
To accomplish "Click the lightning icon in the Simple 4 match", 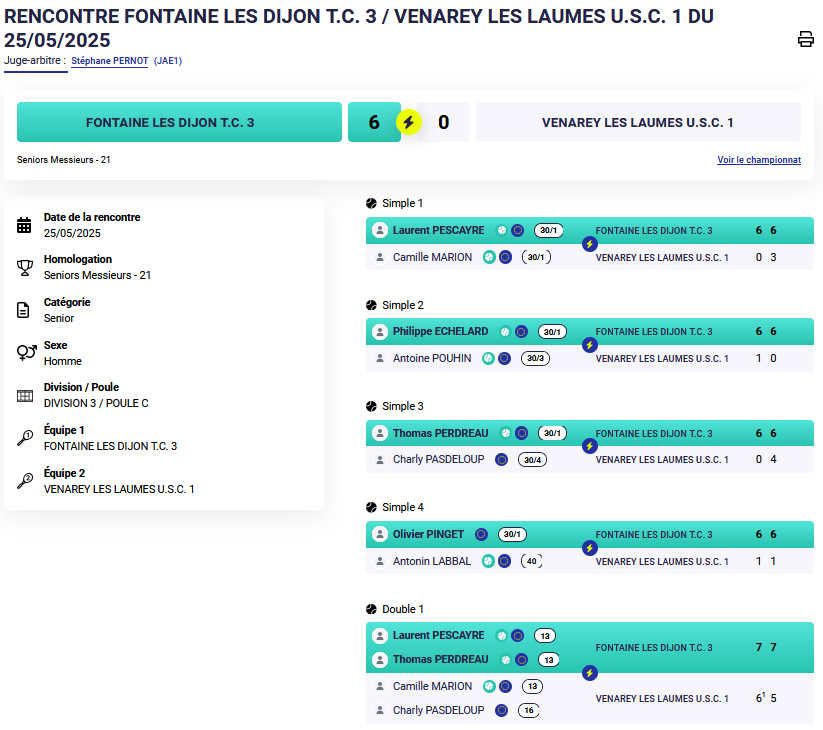I will pos(589,548).
